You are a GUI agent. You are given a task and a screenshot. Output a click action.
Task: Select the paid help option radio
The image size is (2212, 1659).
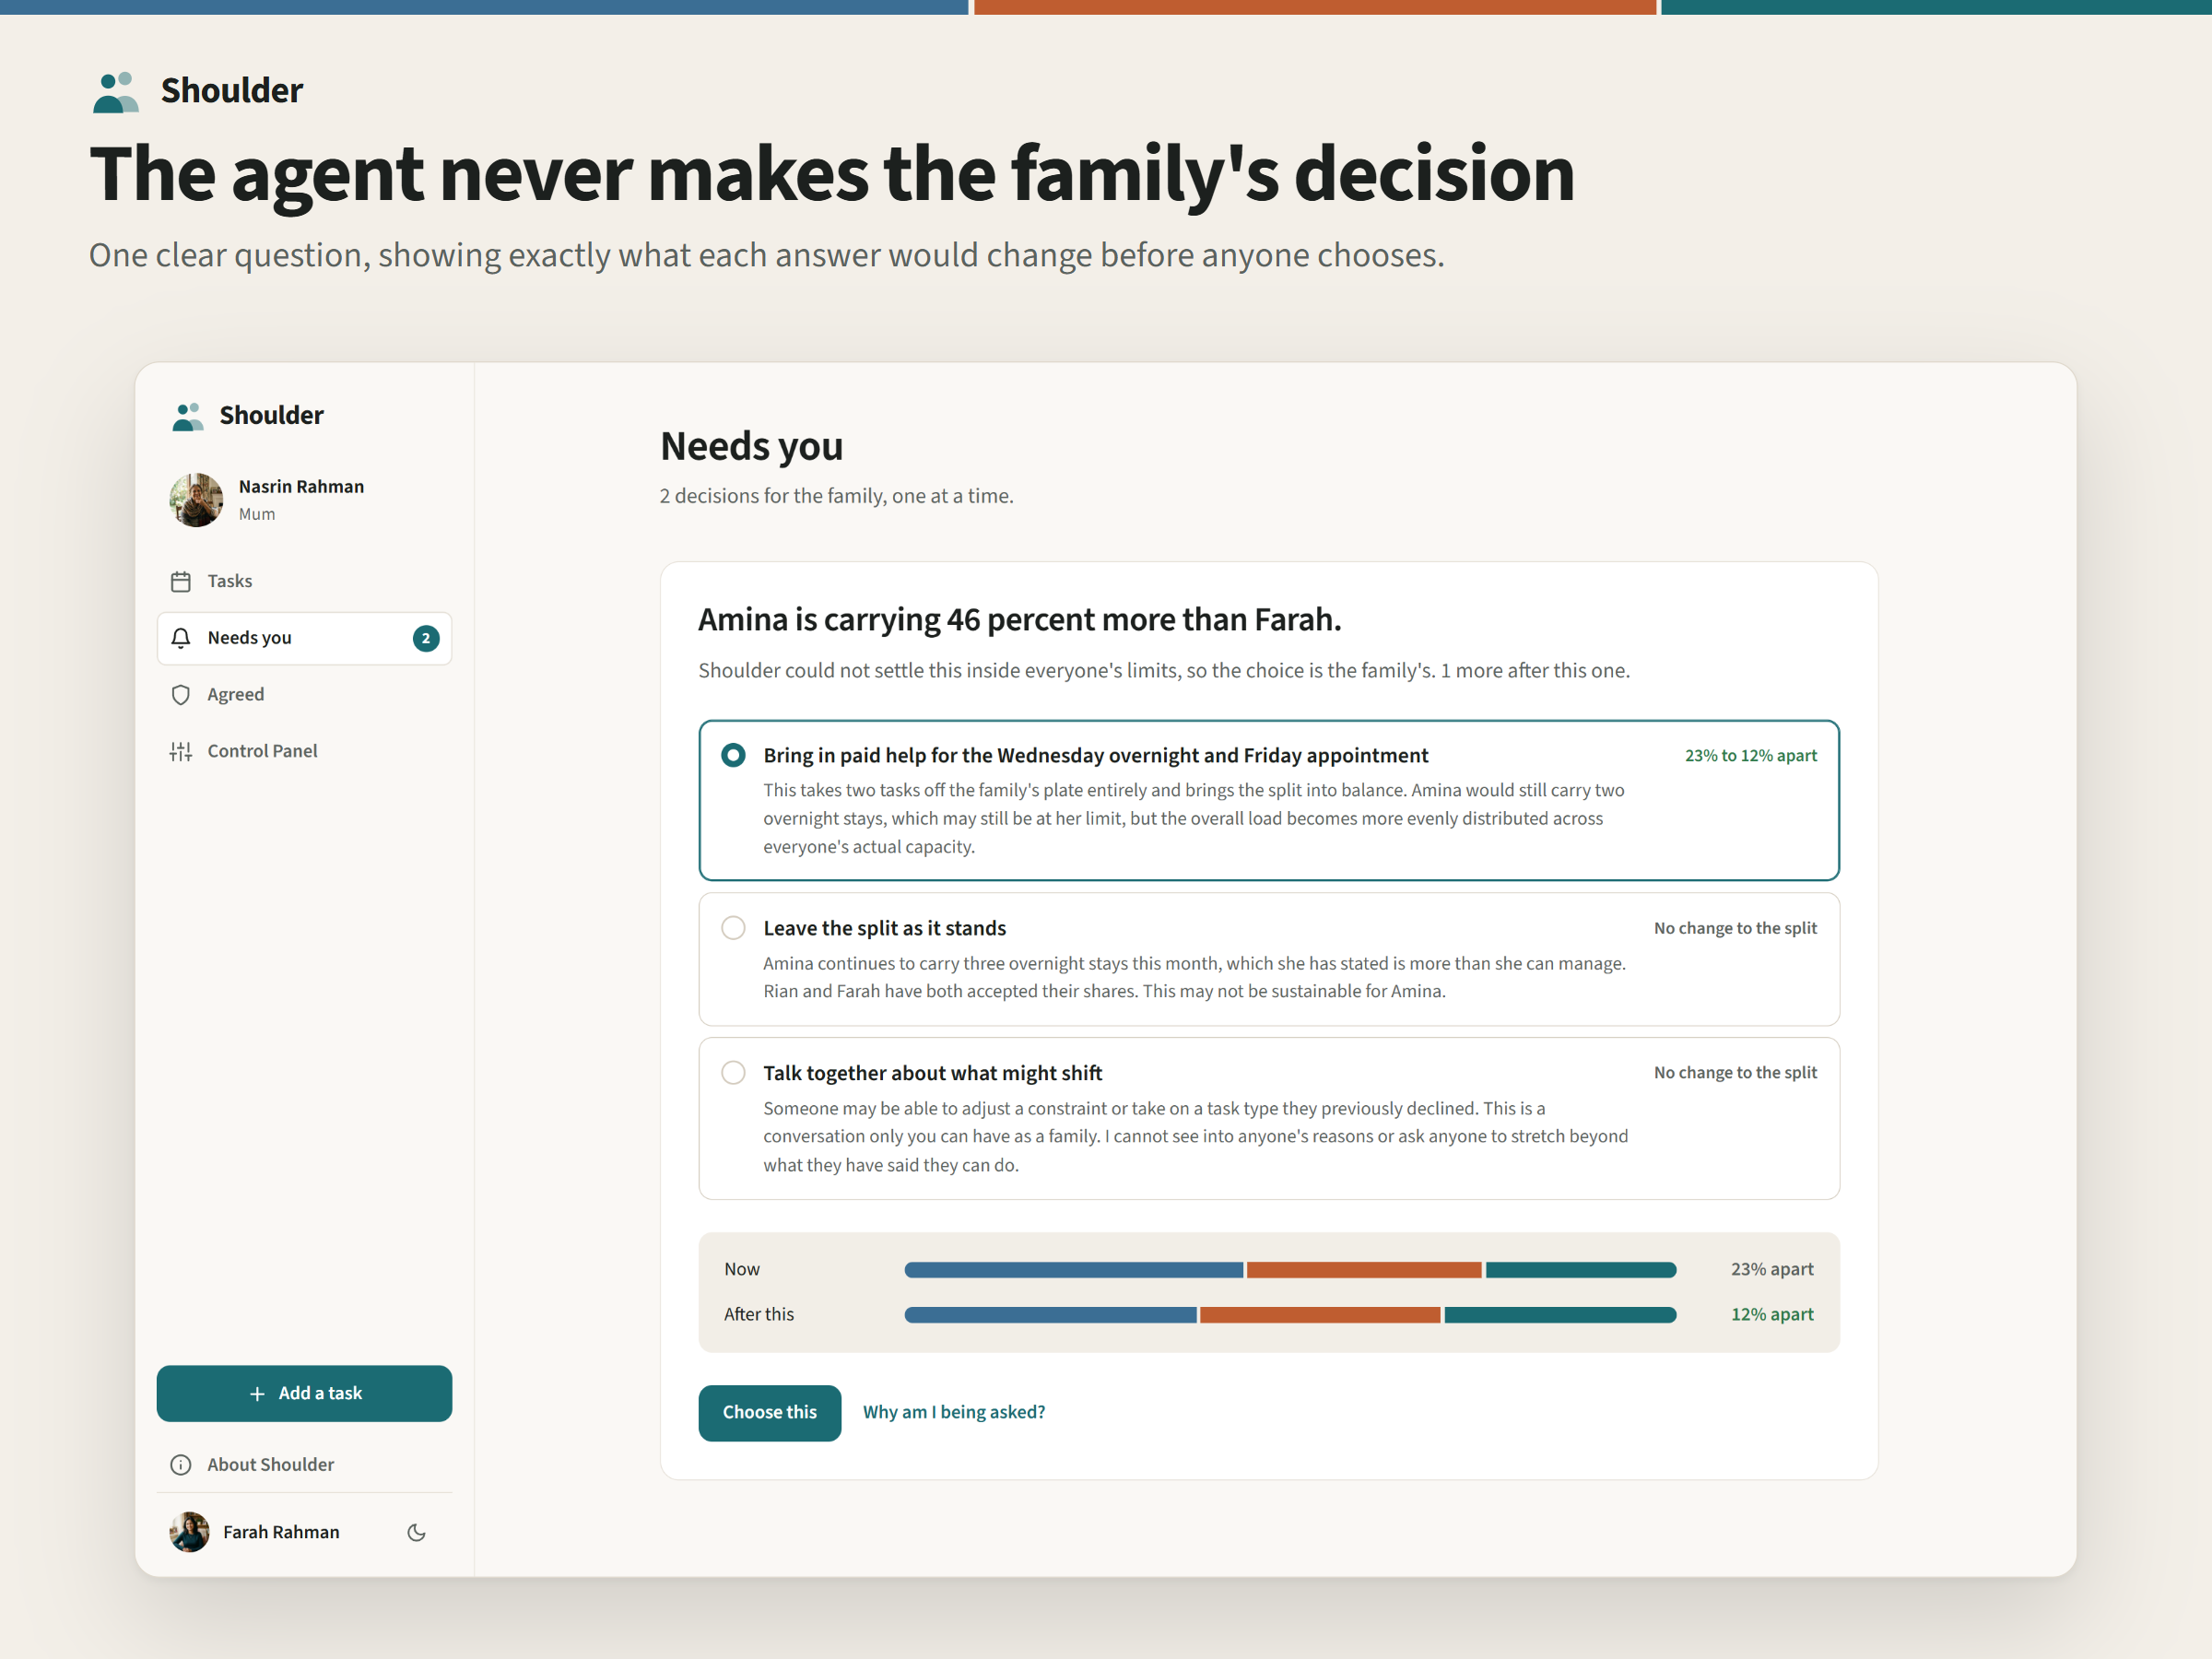tap(734, 755)
